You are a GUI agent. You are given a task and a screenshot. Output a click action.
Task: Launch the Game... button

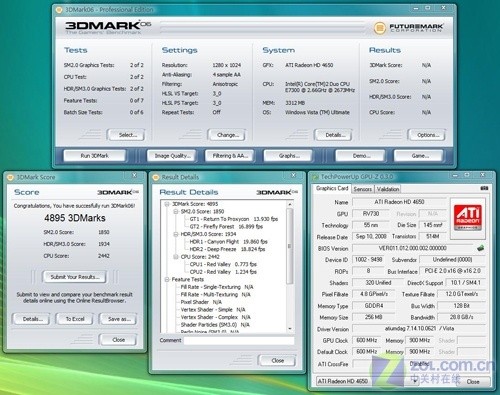[x=419, y=156]
